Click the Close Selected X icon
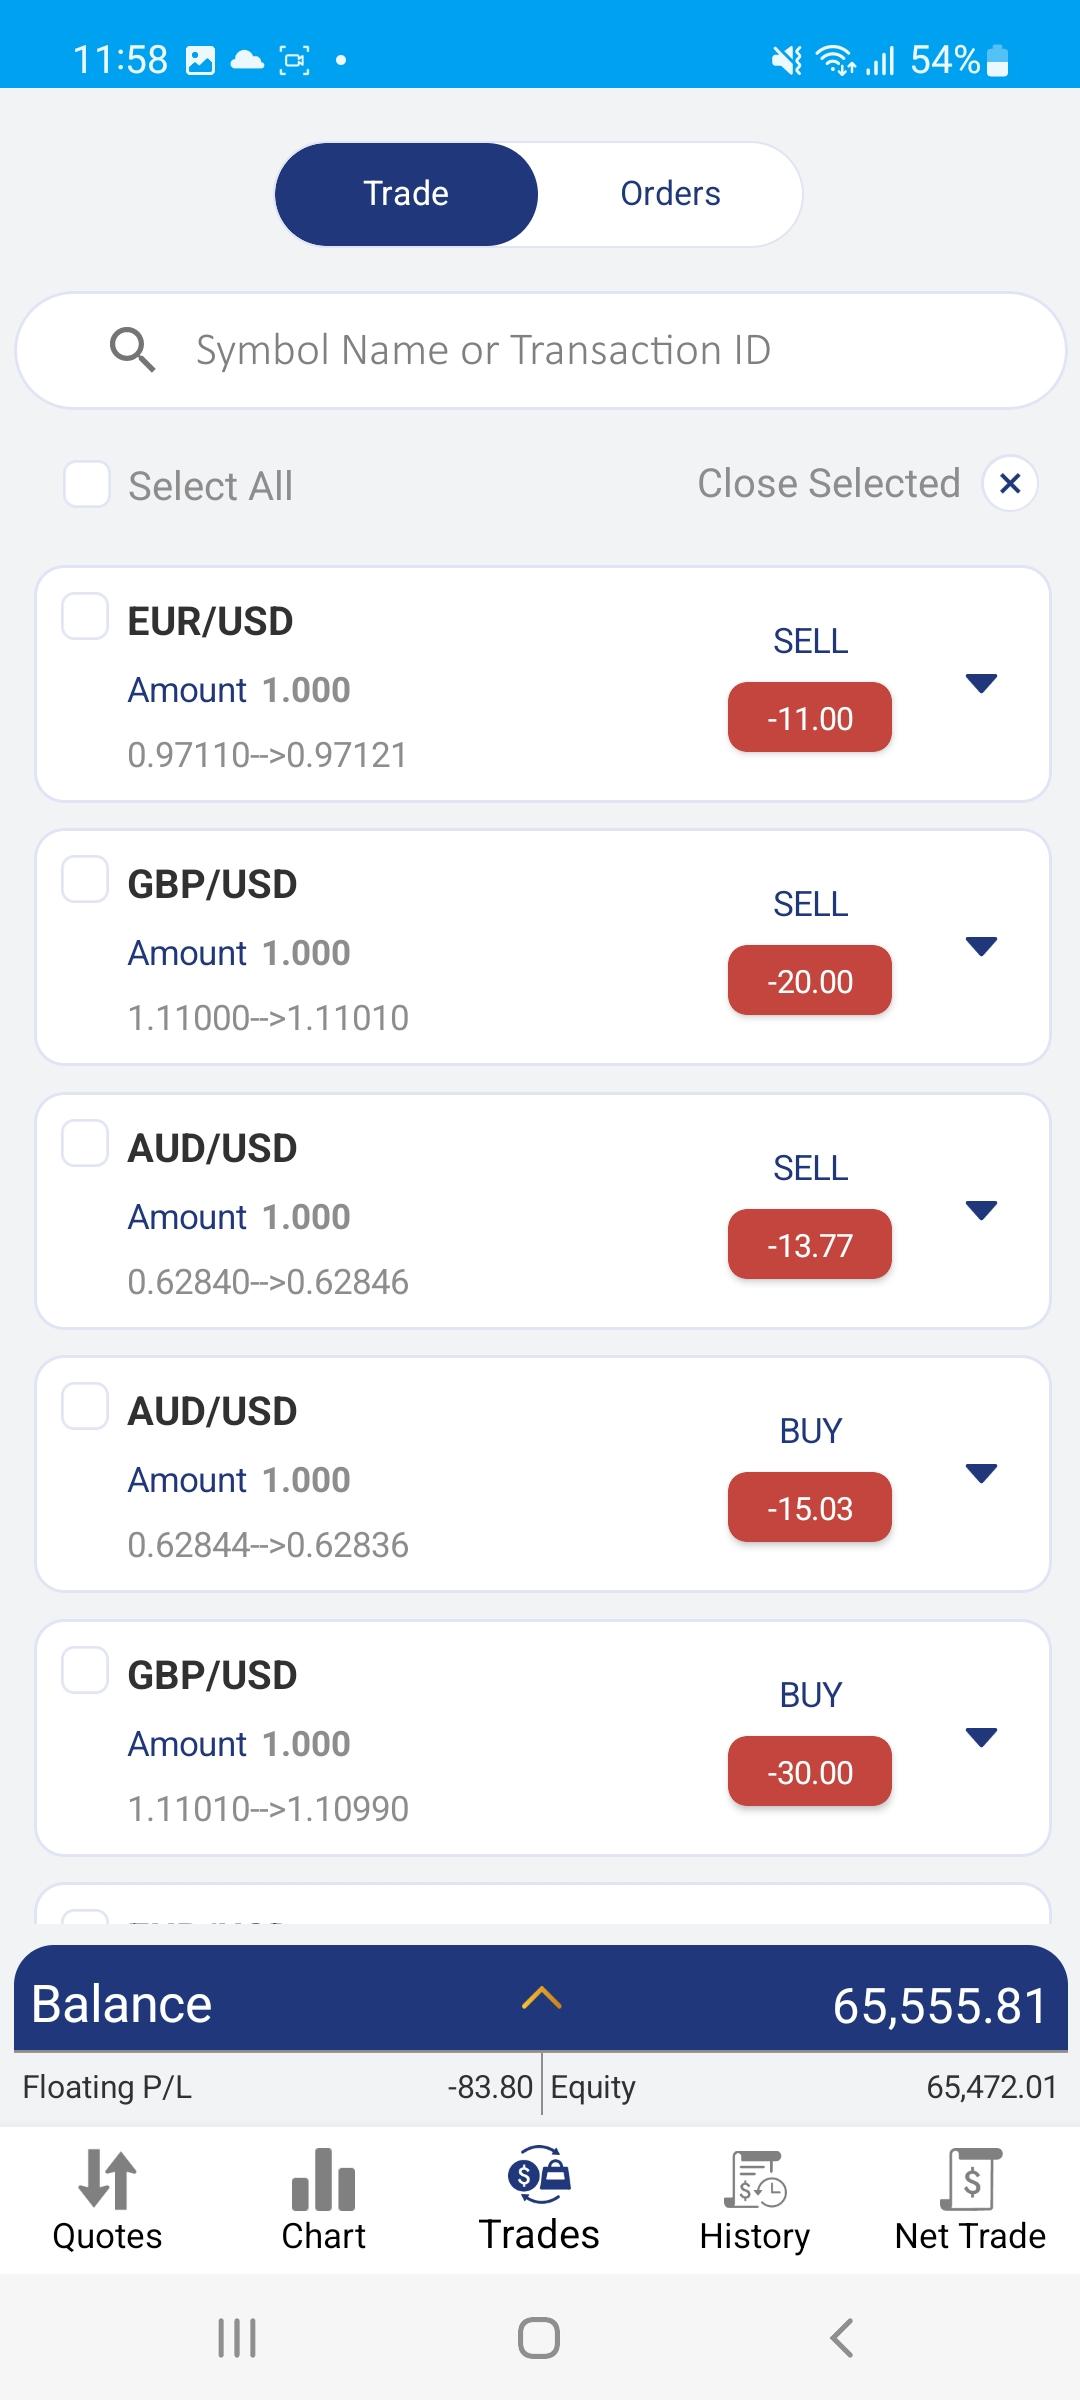The image size is (1080, 2400). coord(1010,484)
